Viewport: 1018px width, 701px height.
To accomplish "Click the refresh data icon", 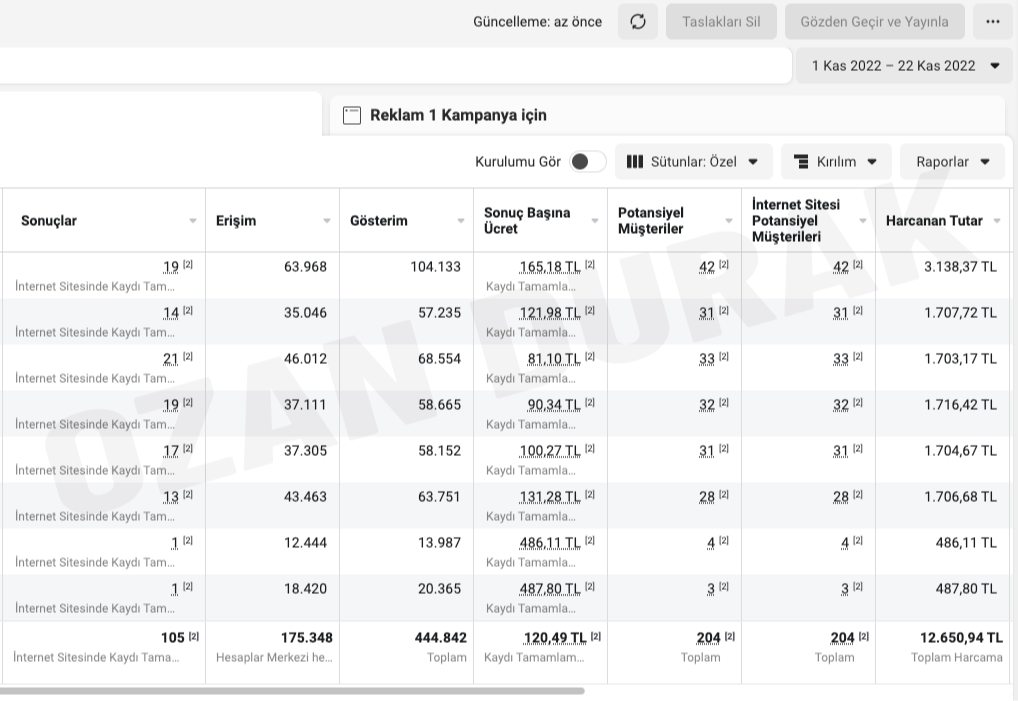I will [638, 21].
